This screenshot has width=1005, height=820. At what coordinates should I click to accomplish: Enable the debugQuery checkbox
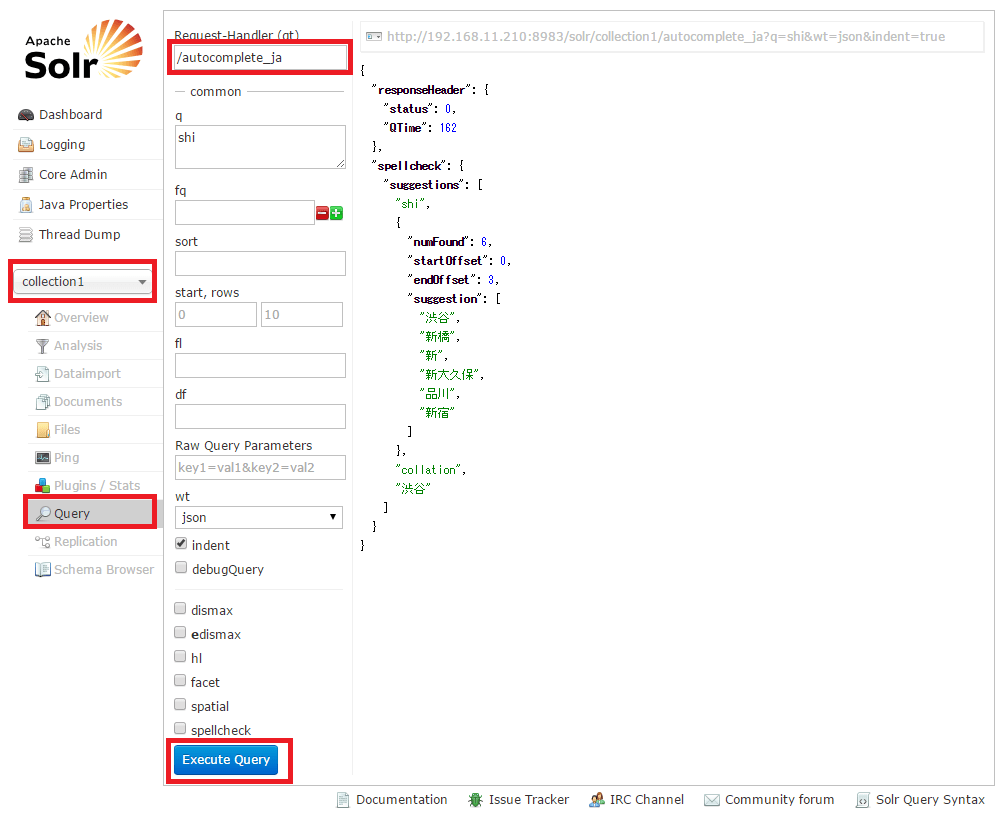[x=181, y=567]
